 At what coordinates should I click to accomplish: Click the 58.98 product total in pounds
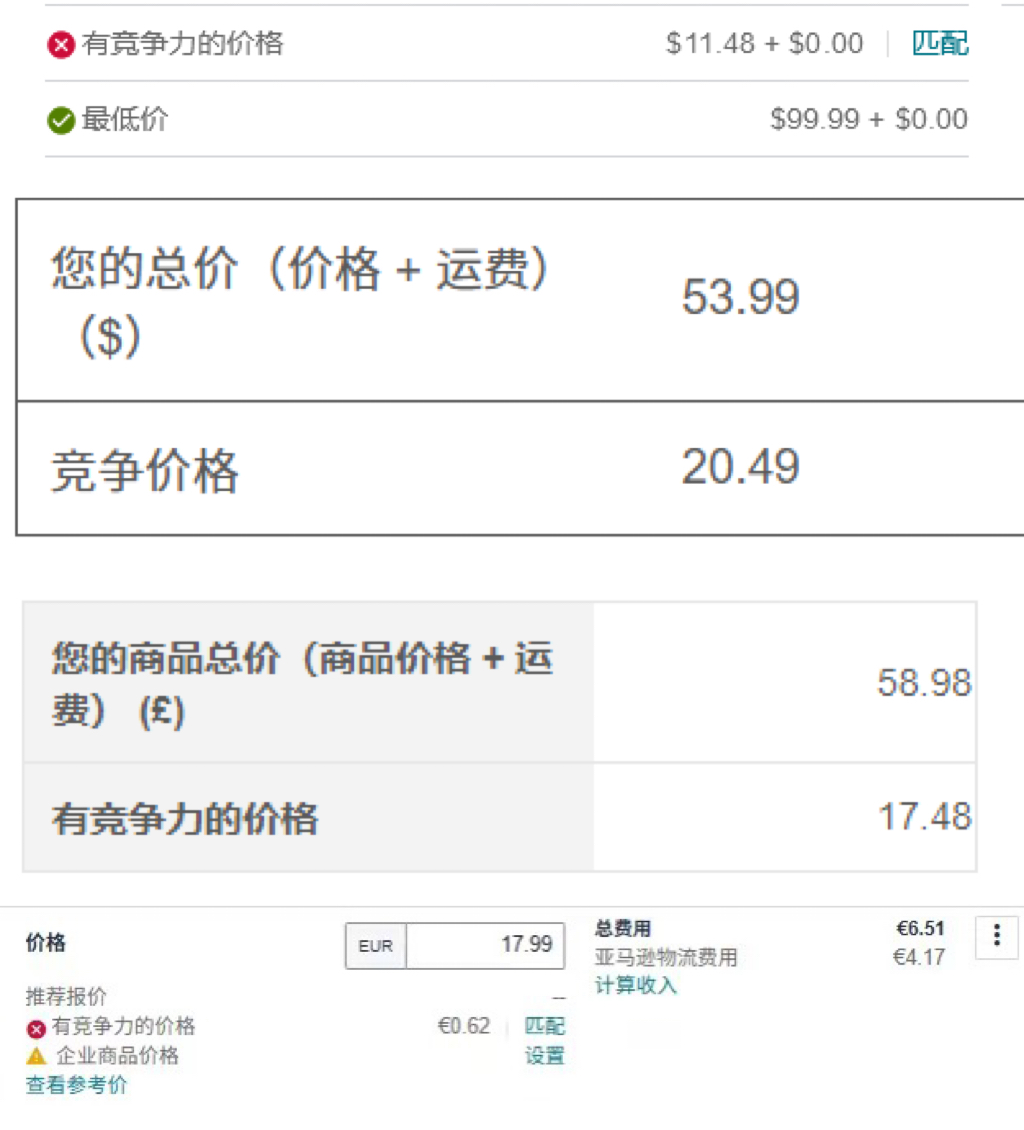[x=925, y=682]
